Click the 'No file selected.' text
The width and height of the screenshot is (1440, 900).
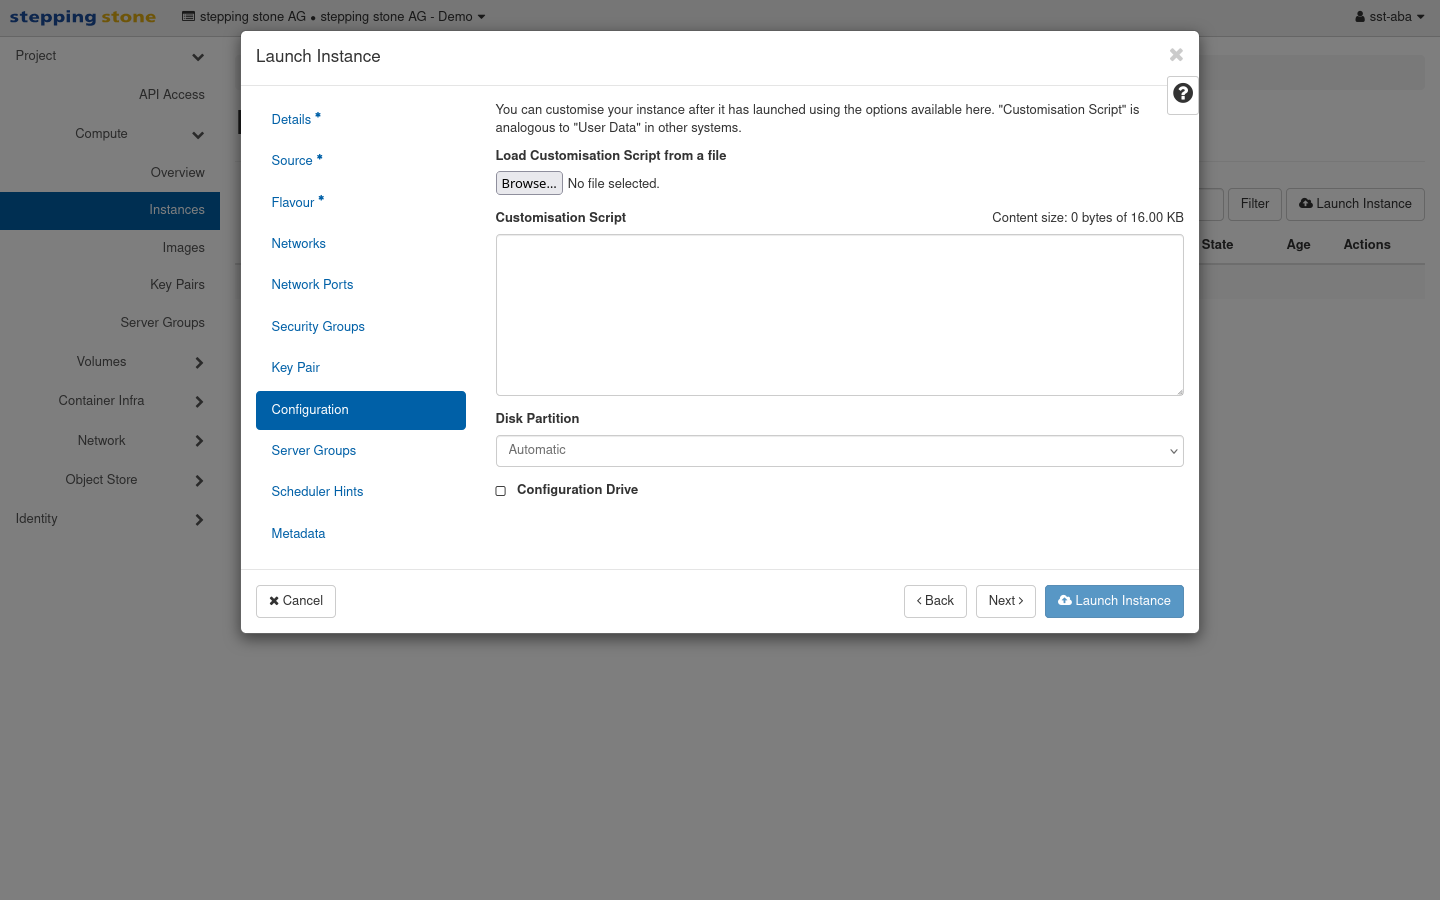point(613,183)
